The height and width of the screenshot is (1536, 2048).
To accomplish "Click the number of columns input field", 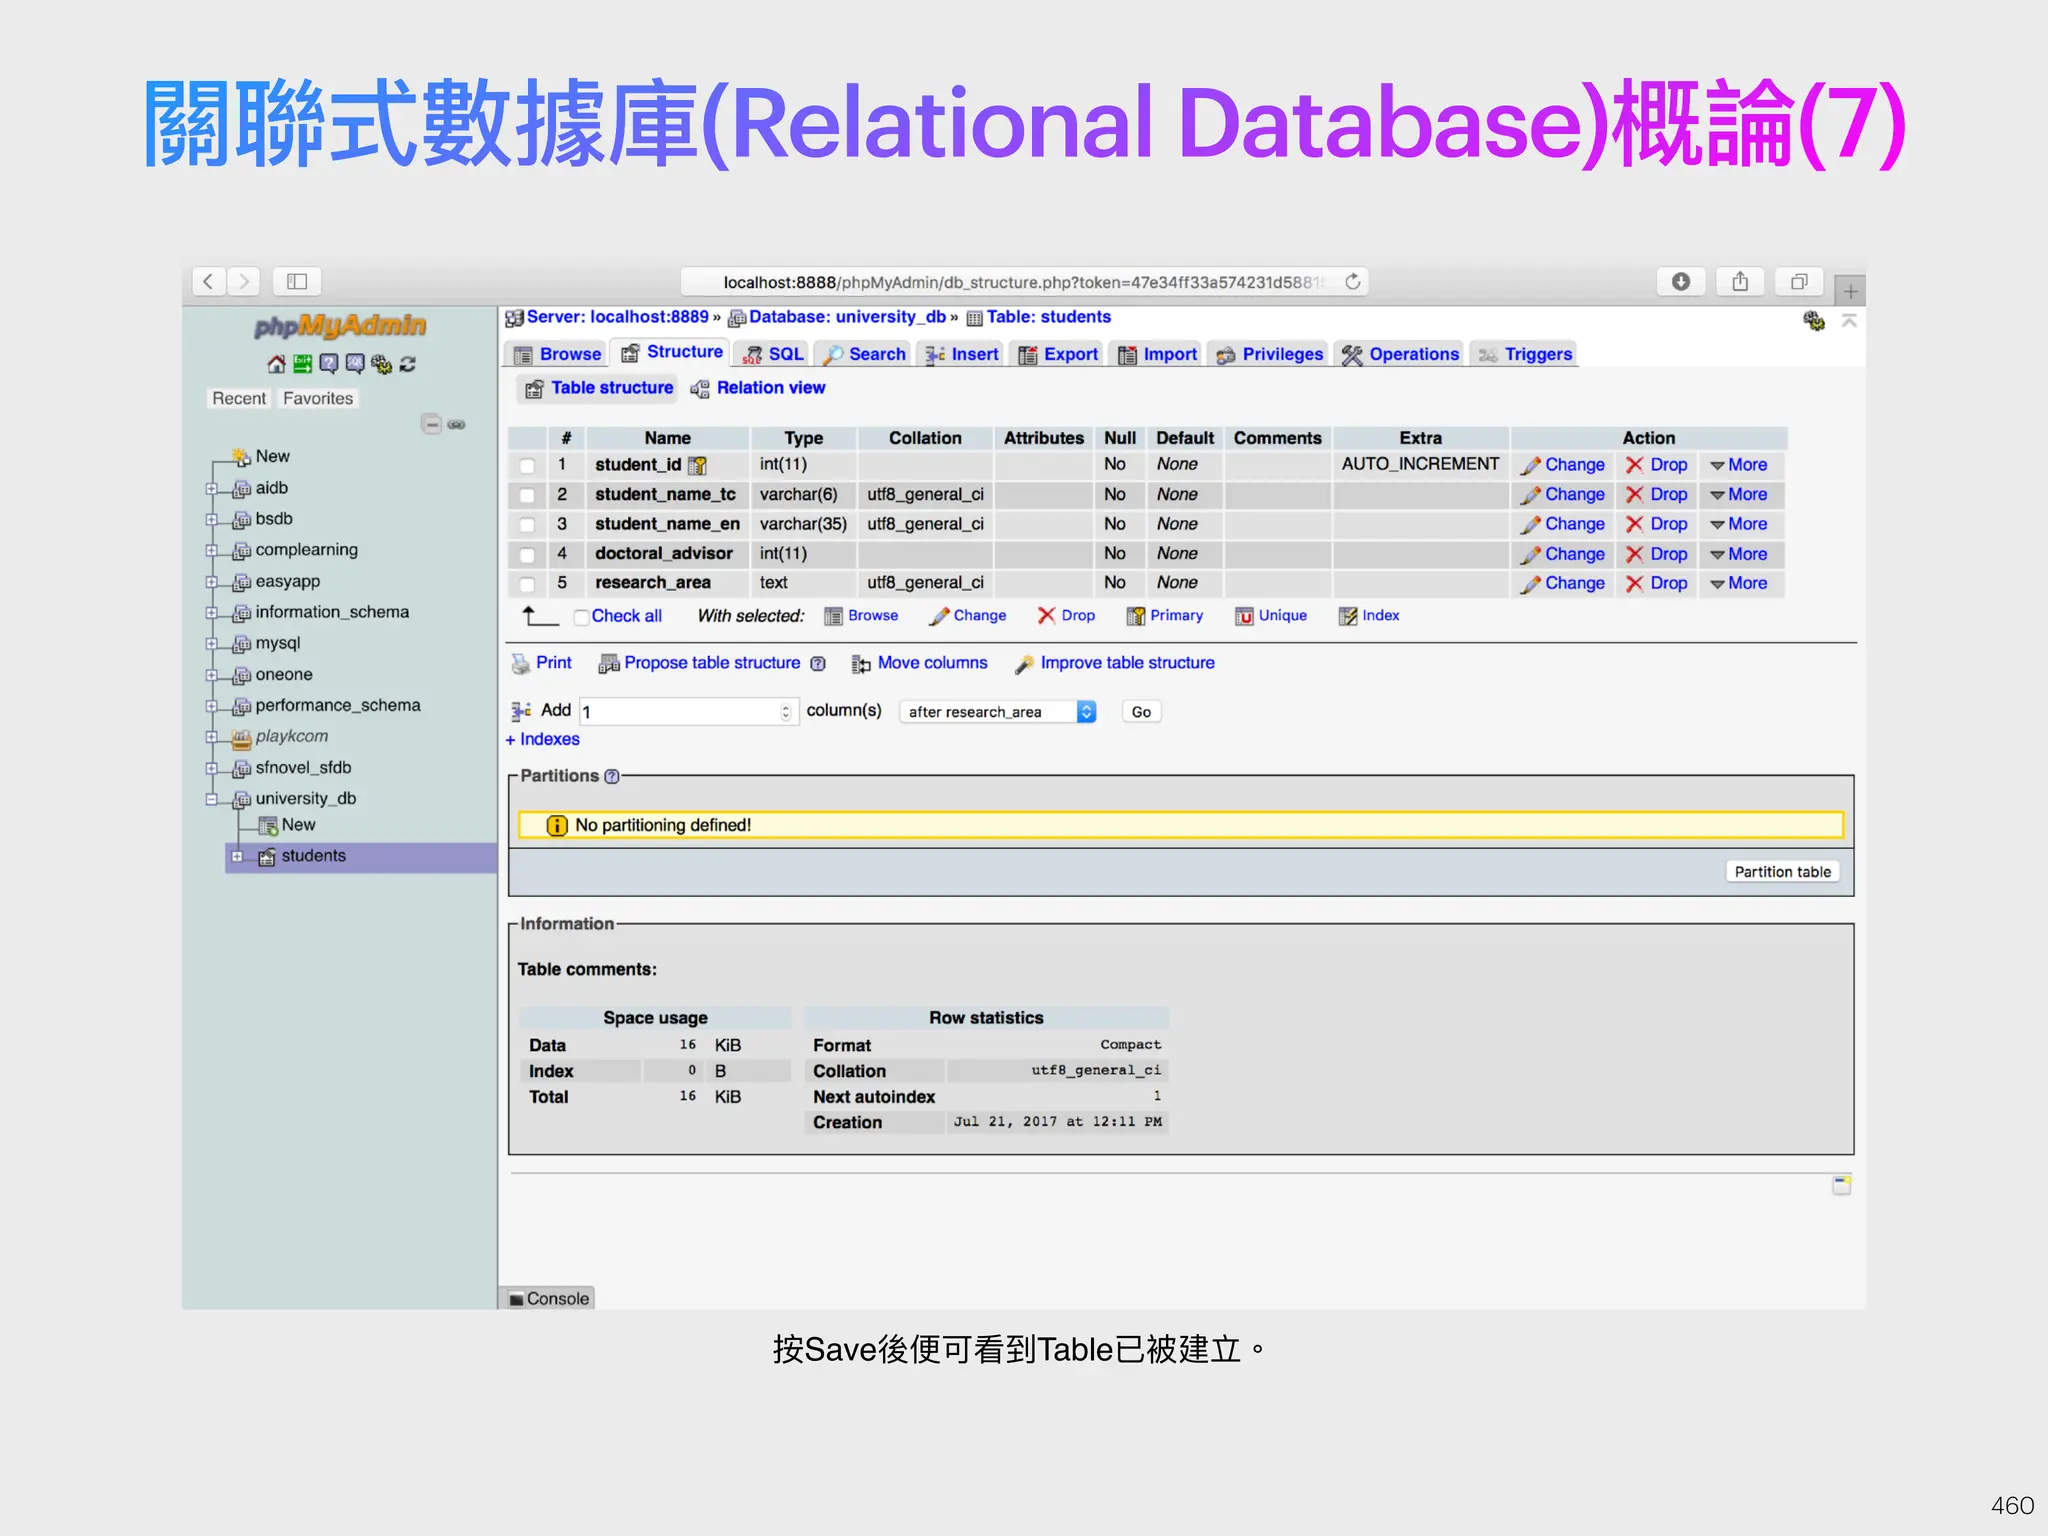I will point(687,712).
